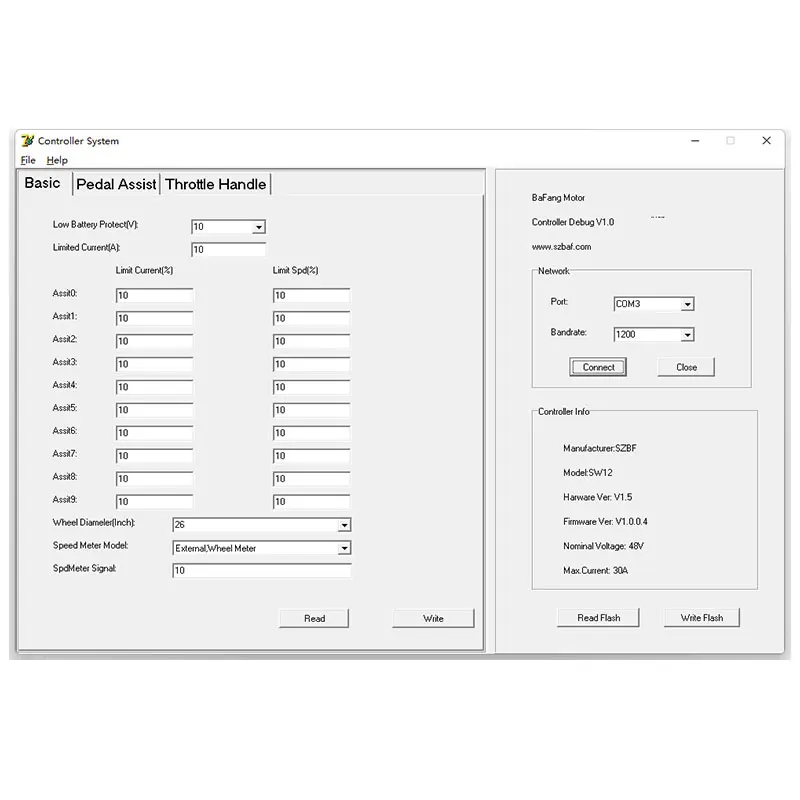Viewport: 800px width, 800px height.
Task: Click the SpdMeter Signal input field
Action: point(262,570)
